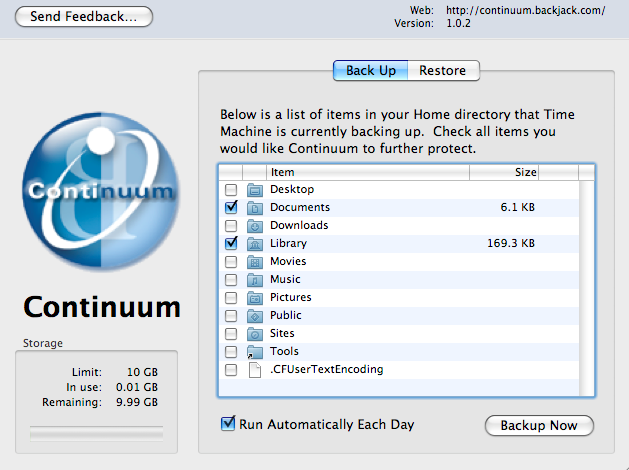The image size is (629, 470).
Task: Check the Sites checkbox
Action: [x=231, y=334]
